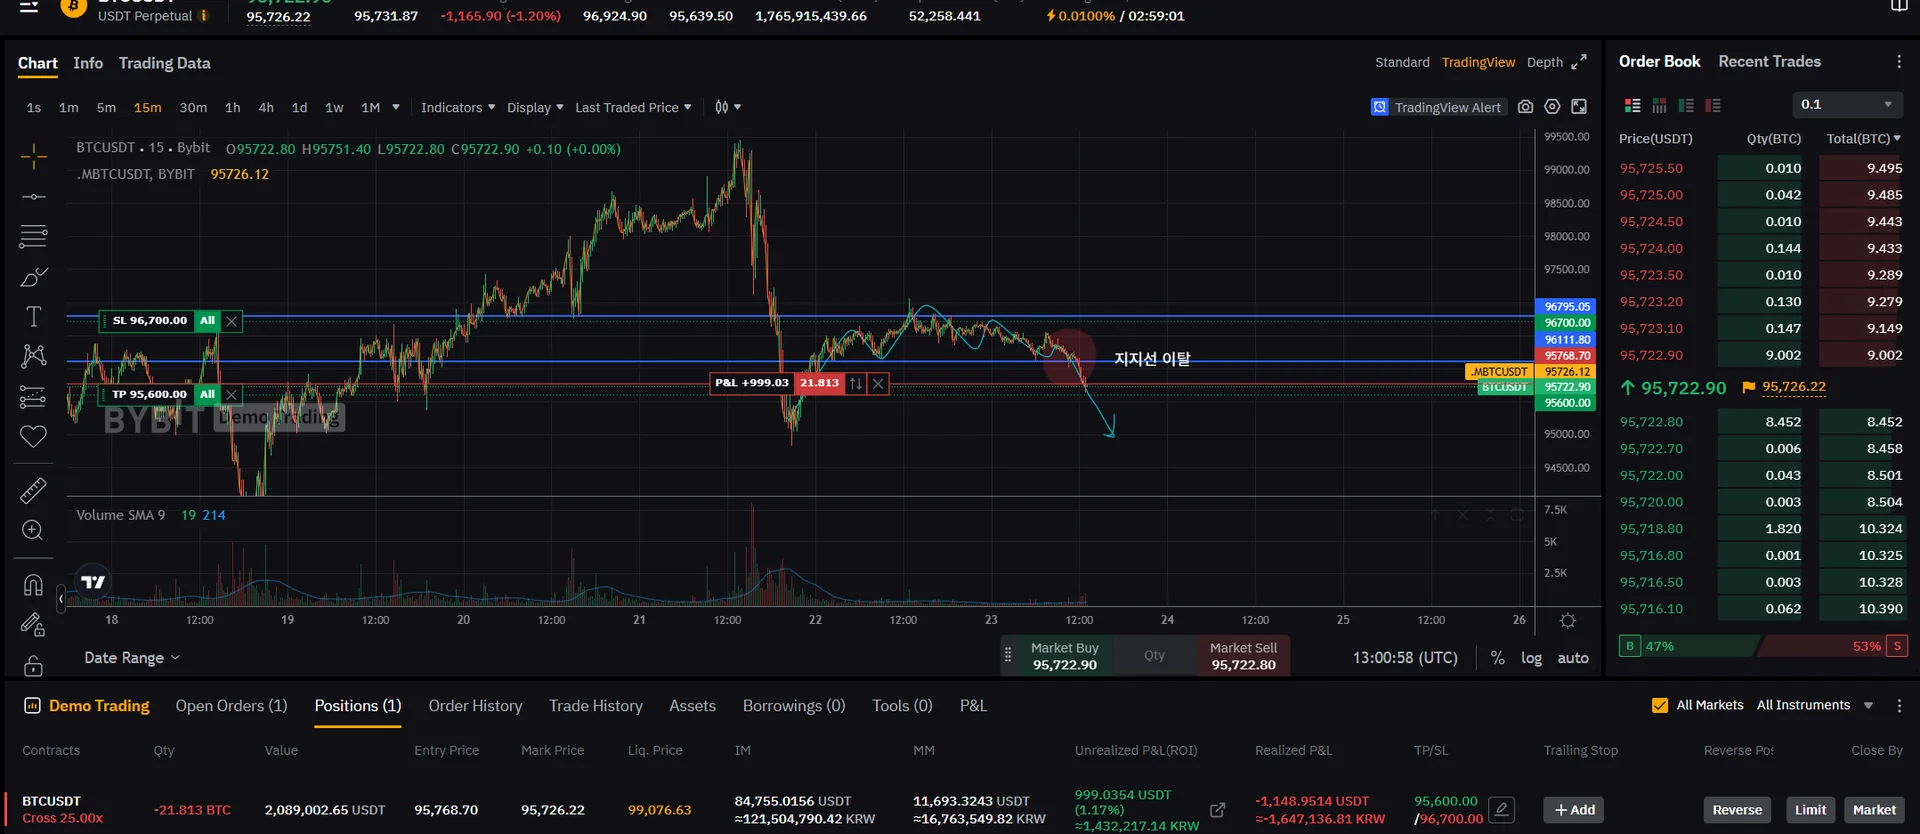The width and height of the screenshot is (1920, 834).
Task: Toggle chart fullscreen layout icon
Action: click(1579, 107)
